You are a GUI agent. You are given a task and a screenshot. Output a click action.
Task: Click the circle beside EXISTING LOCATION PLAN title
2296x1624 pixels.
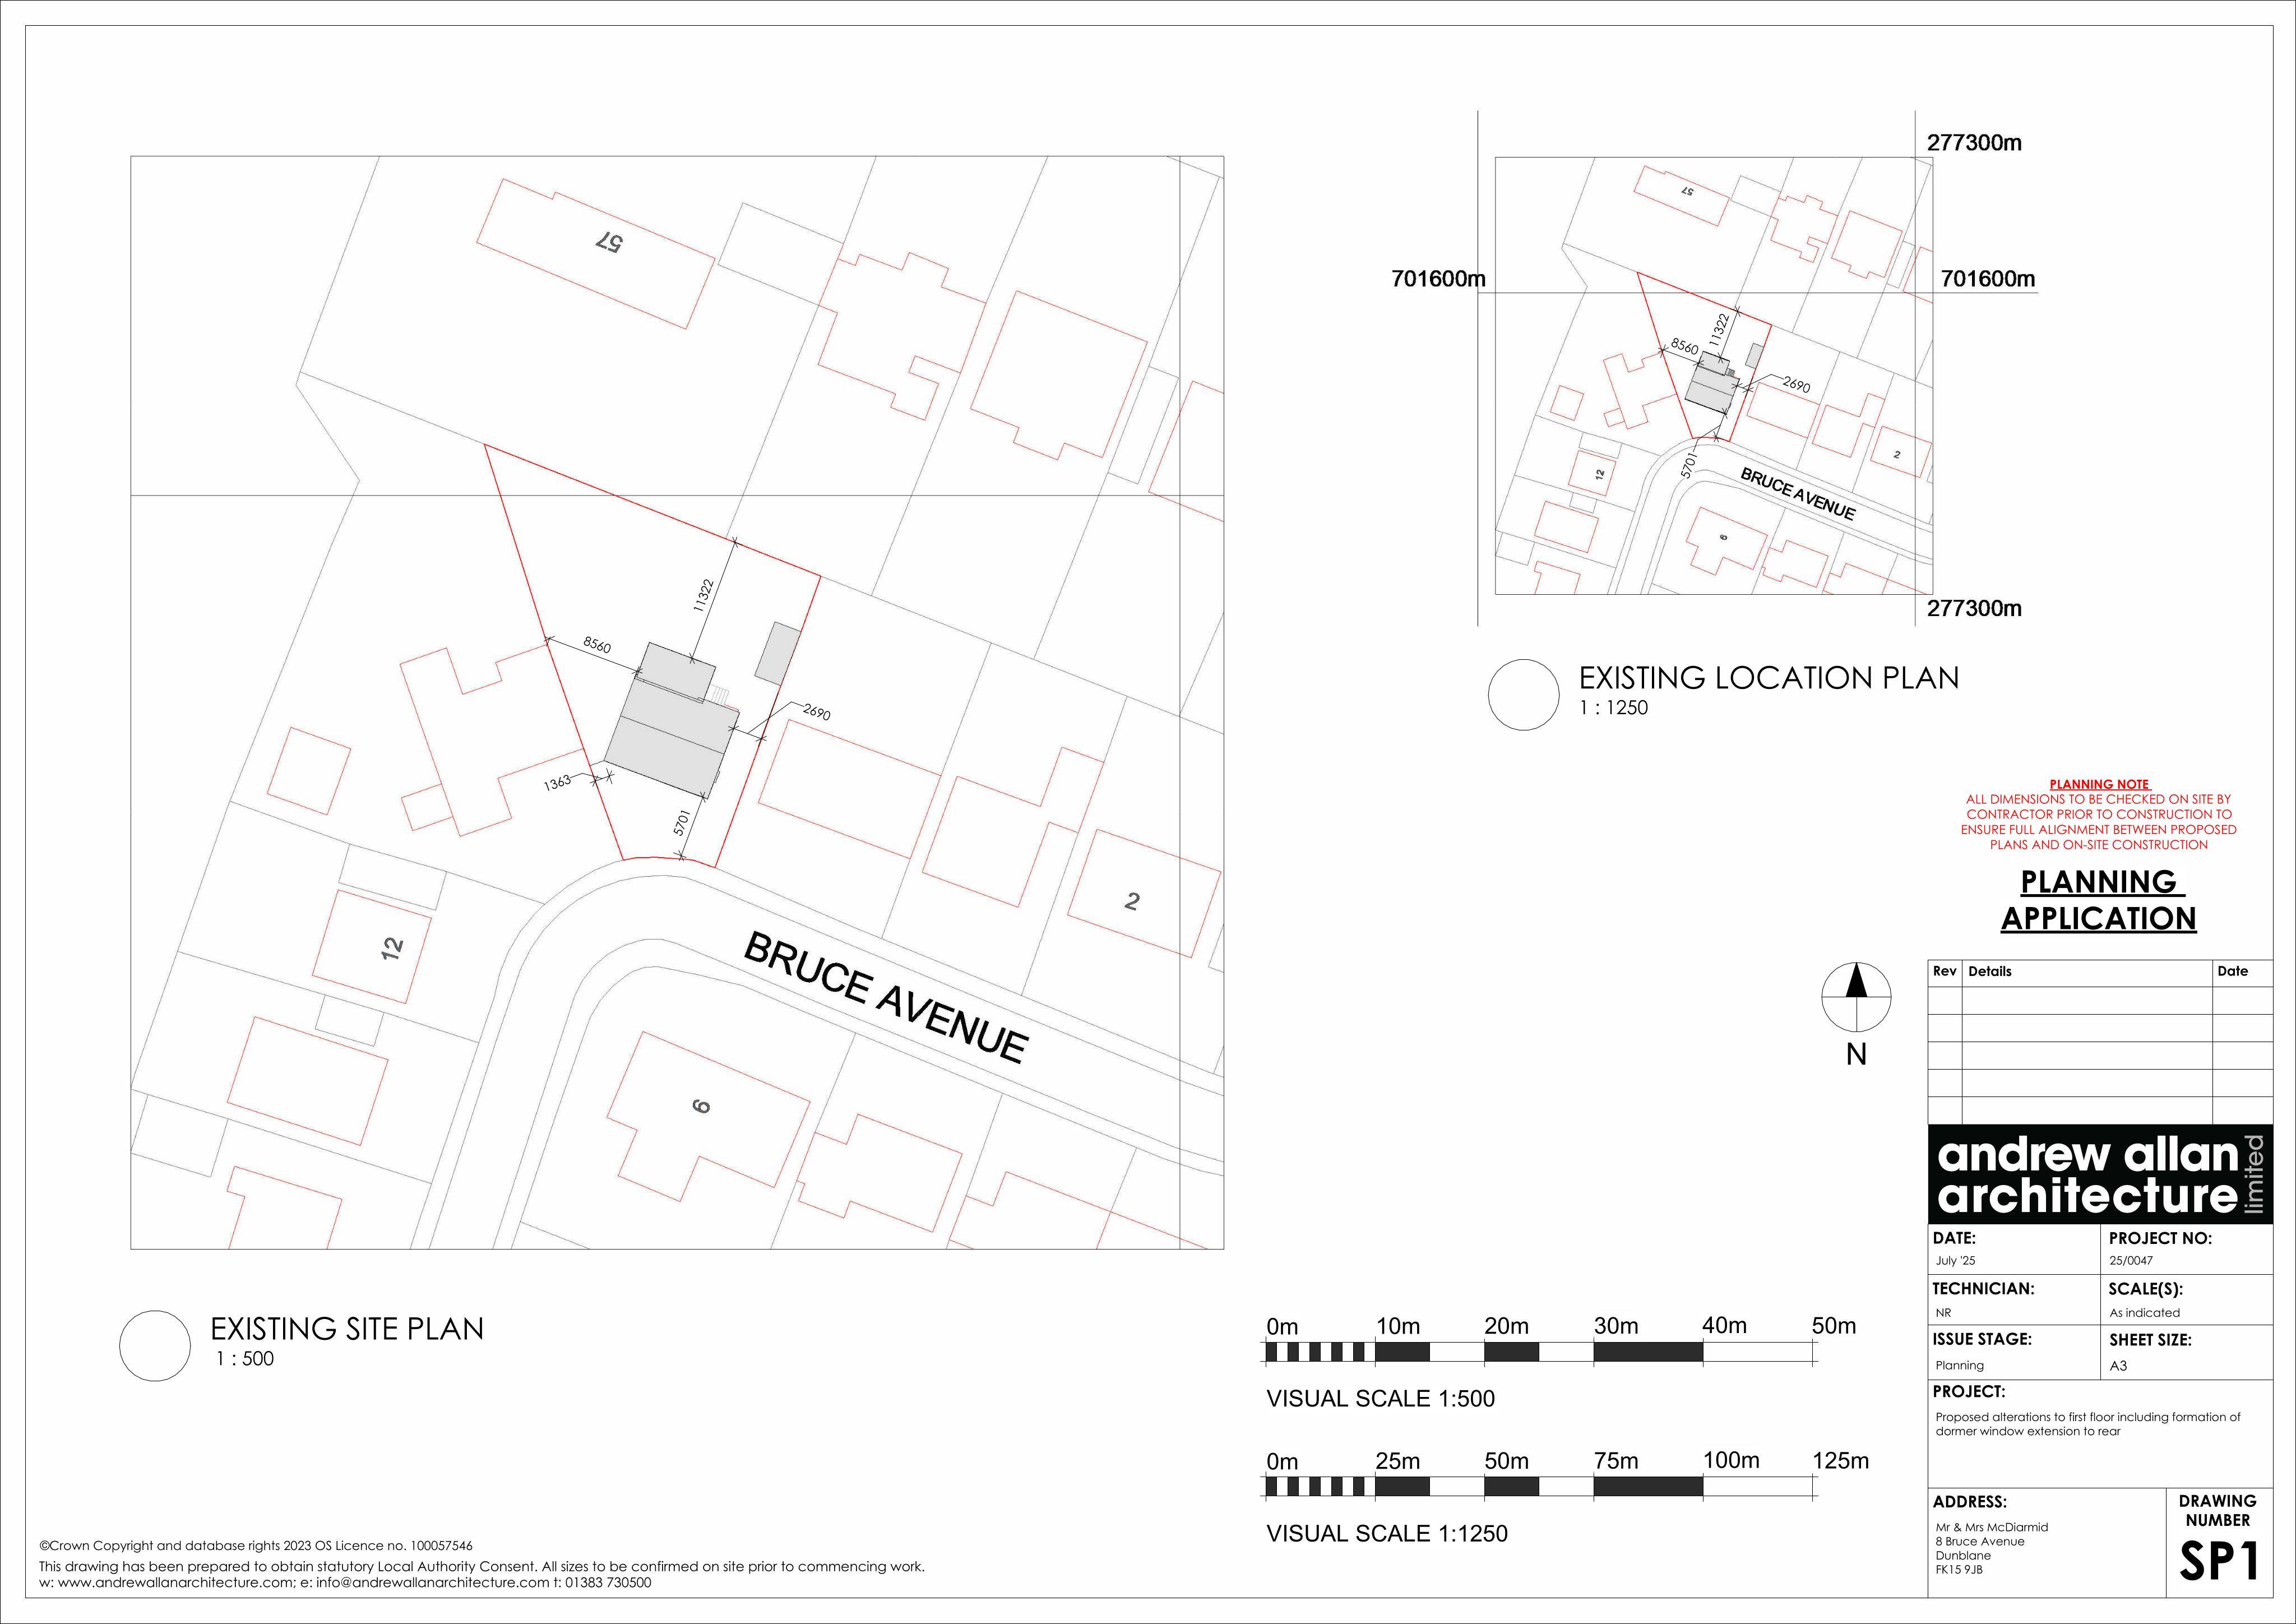1523,694
